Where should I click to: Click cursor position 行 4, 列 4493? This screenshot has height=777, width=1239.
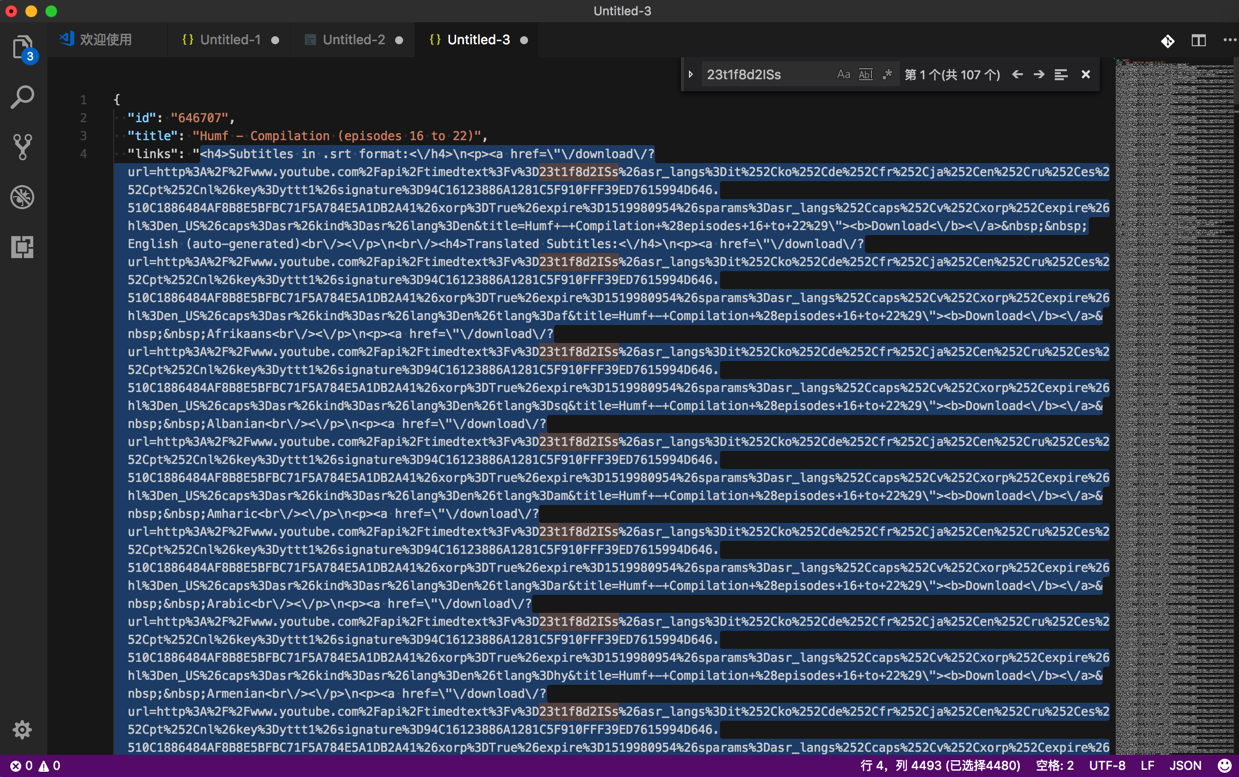pyautogui.click(x=940, y=766)
